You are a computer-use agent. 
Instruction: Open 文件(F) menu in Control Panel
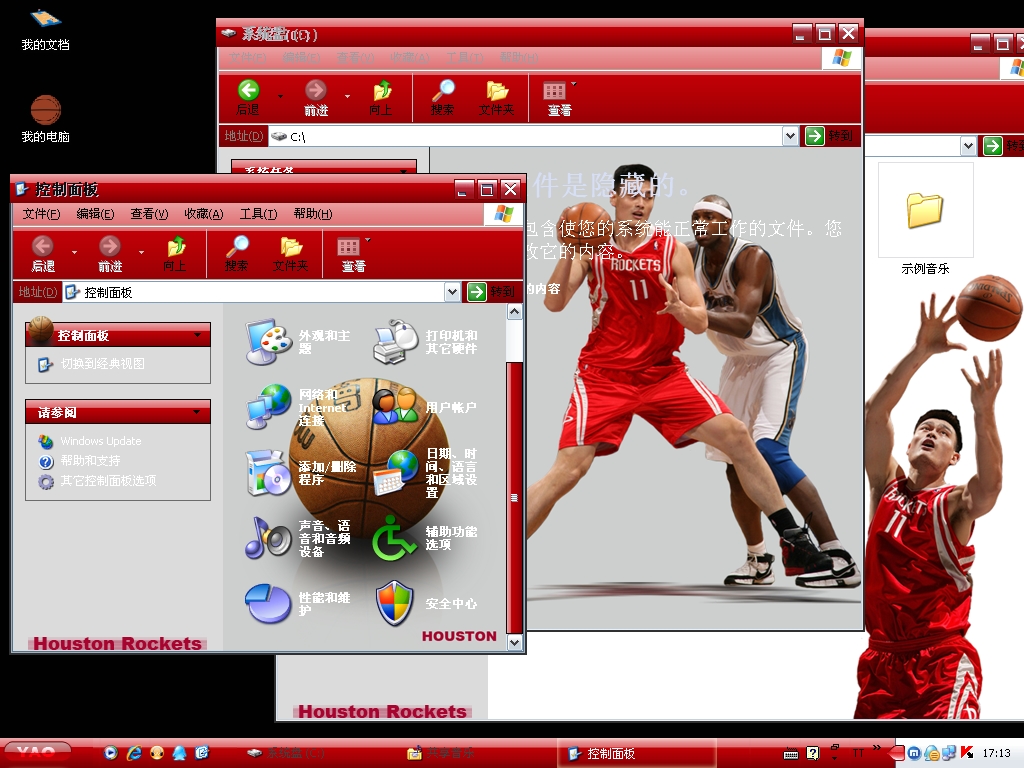pyautogui.click(x=41, y=214)
